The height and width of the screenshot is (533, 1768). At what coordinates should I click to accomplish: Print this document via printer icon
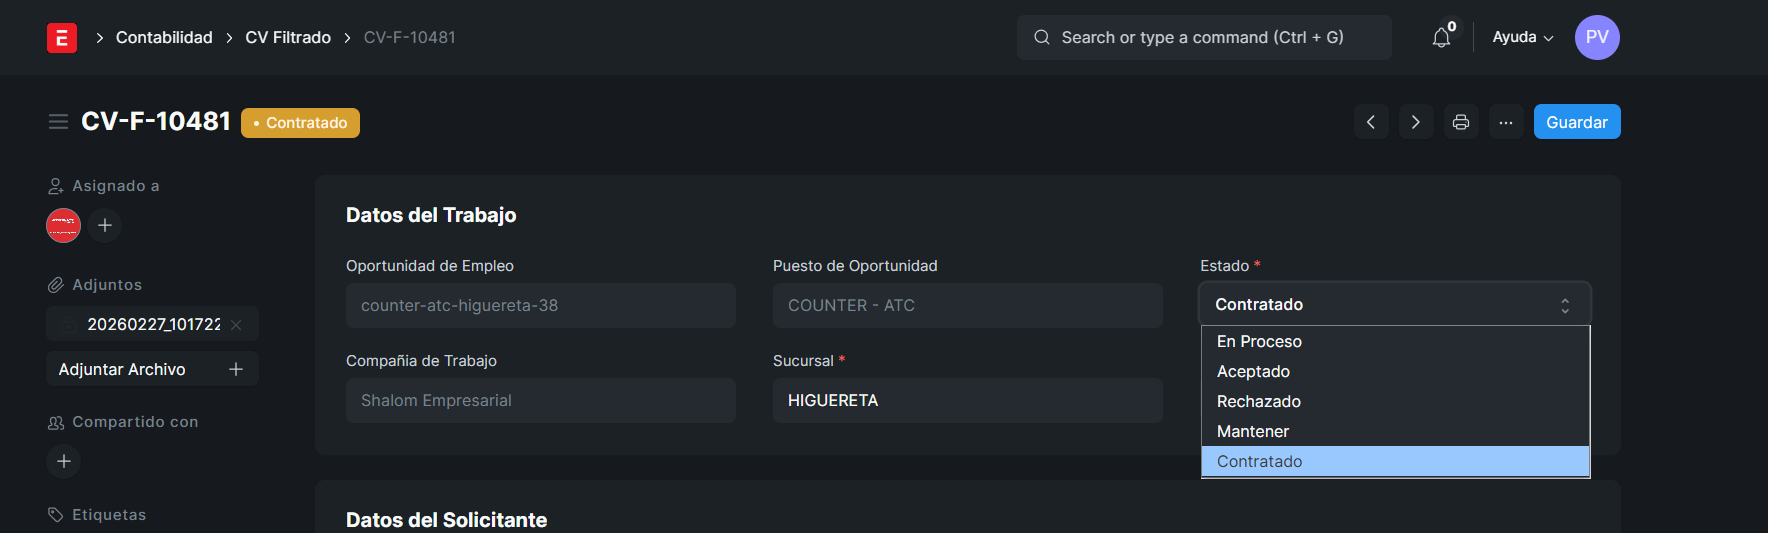pos(1461,122)
